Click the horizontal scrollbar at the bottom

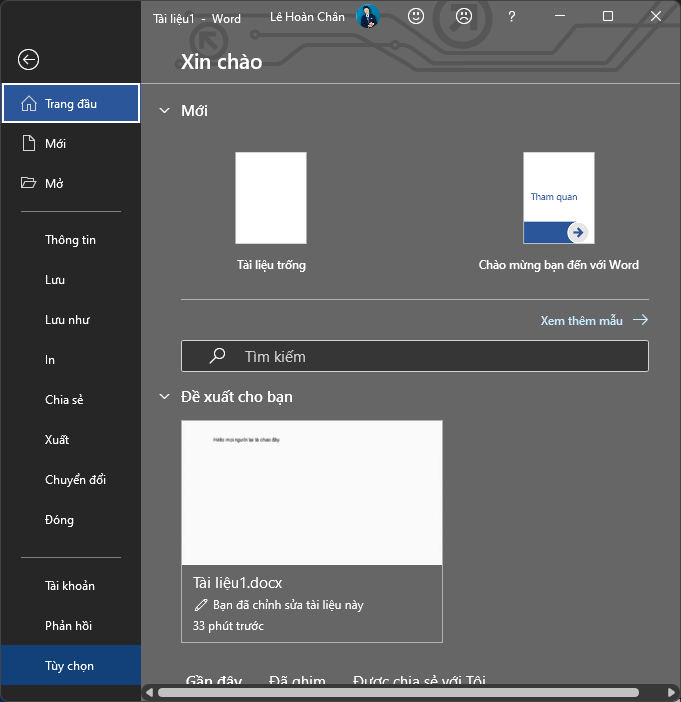400,692
